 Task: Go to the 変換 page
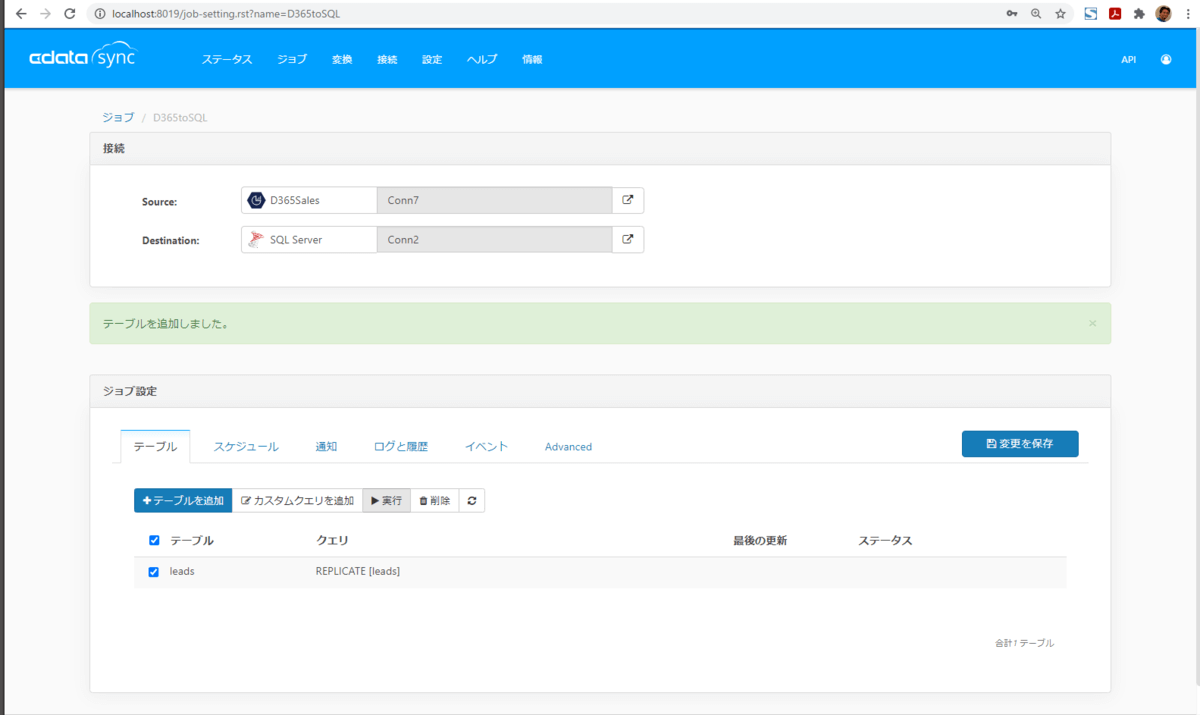(342, 59)
